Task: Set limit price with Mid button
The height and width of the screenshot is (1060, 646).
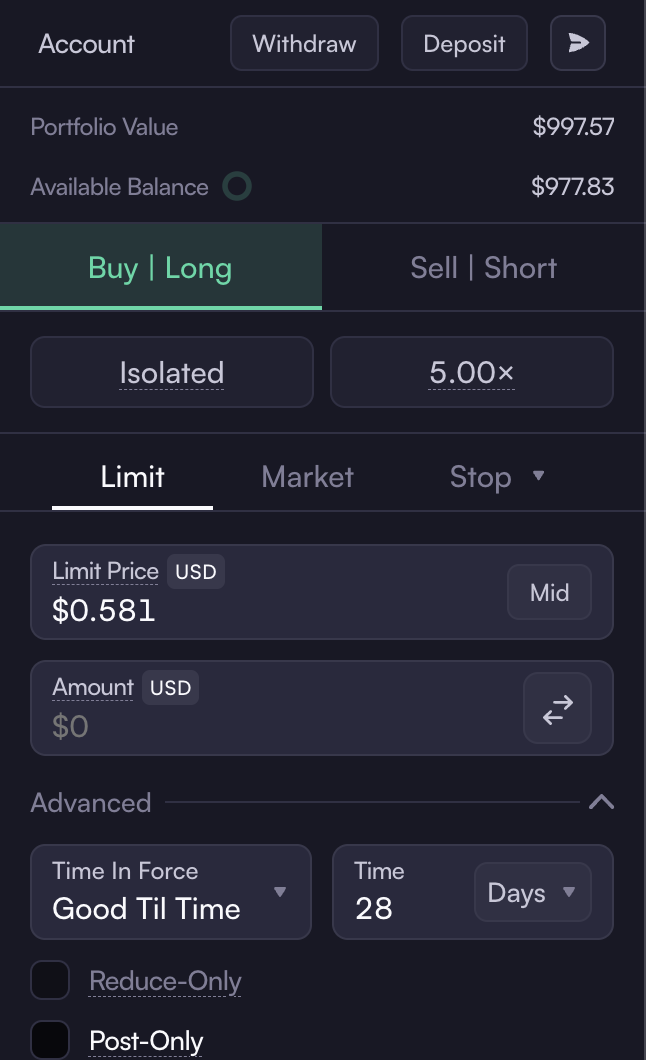Action: (x=549, y=592)
